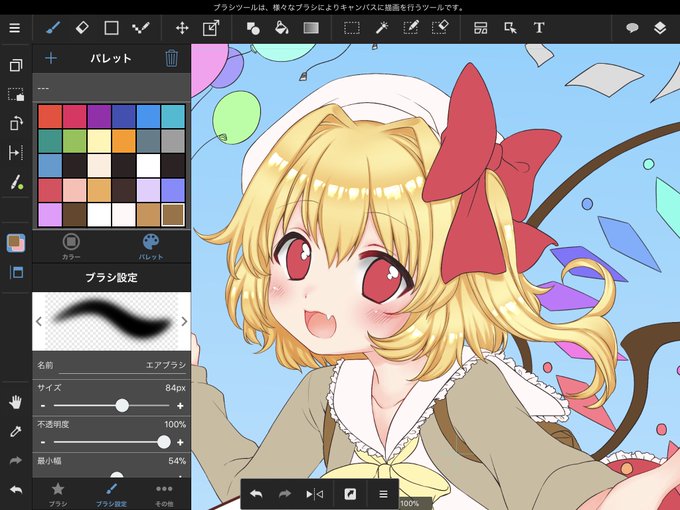Select the Move tool
The height and width of the screenshot is (510, 680).
click(x=182, y=28)
